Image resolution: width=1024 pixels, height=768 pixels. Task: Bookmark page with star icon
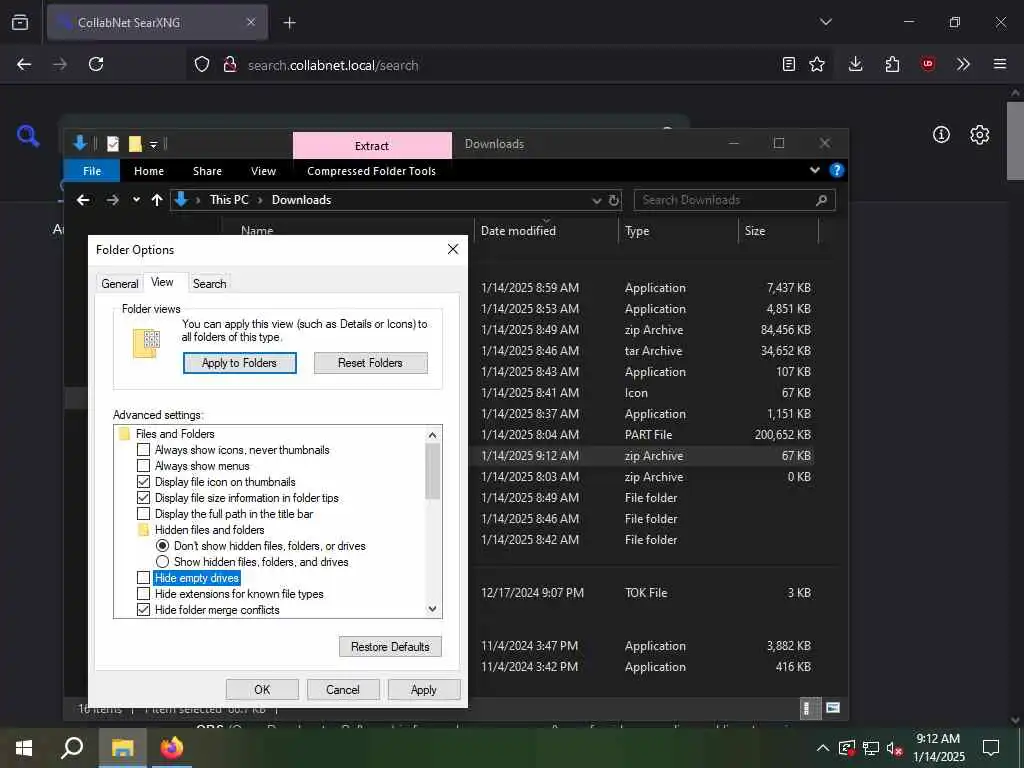coord(817,64)
